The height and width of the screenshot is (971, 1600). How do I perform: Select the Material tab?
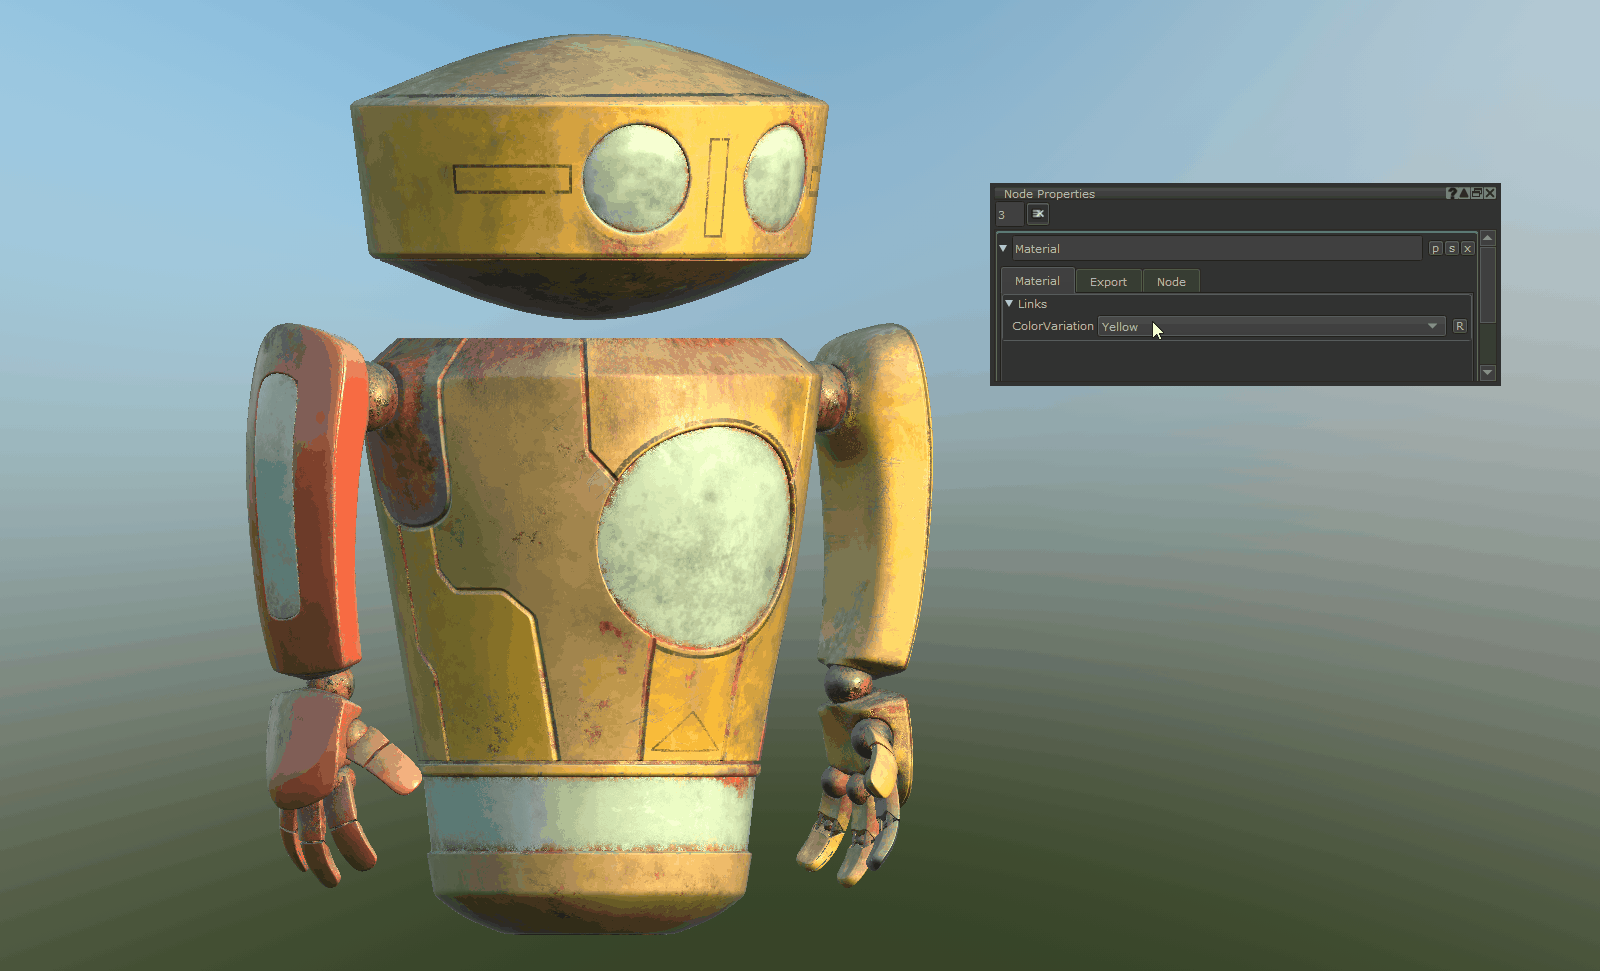1037,281
